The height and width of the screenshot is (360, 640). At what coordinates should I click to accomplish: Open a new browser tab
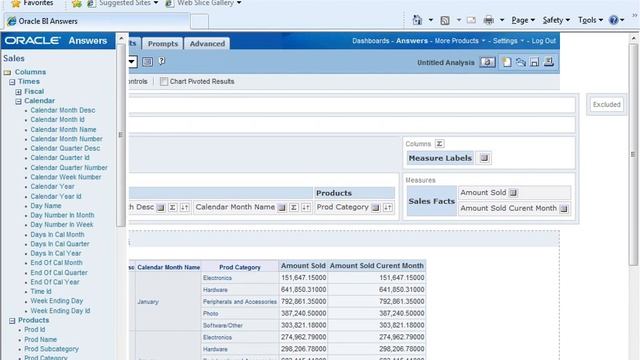[x=200, y=22]
